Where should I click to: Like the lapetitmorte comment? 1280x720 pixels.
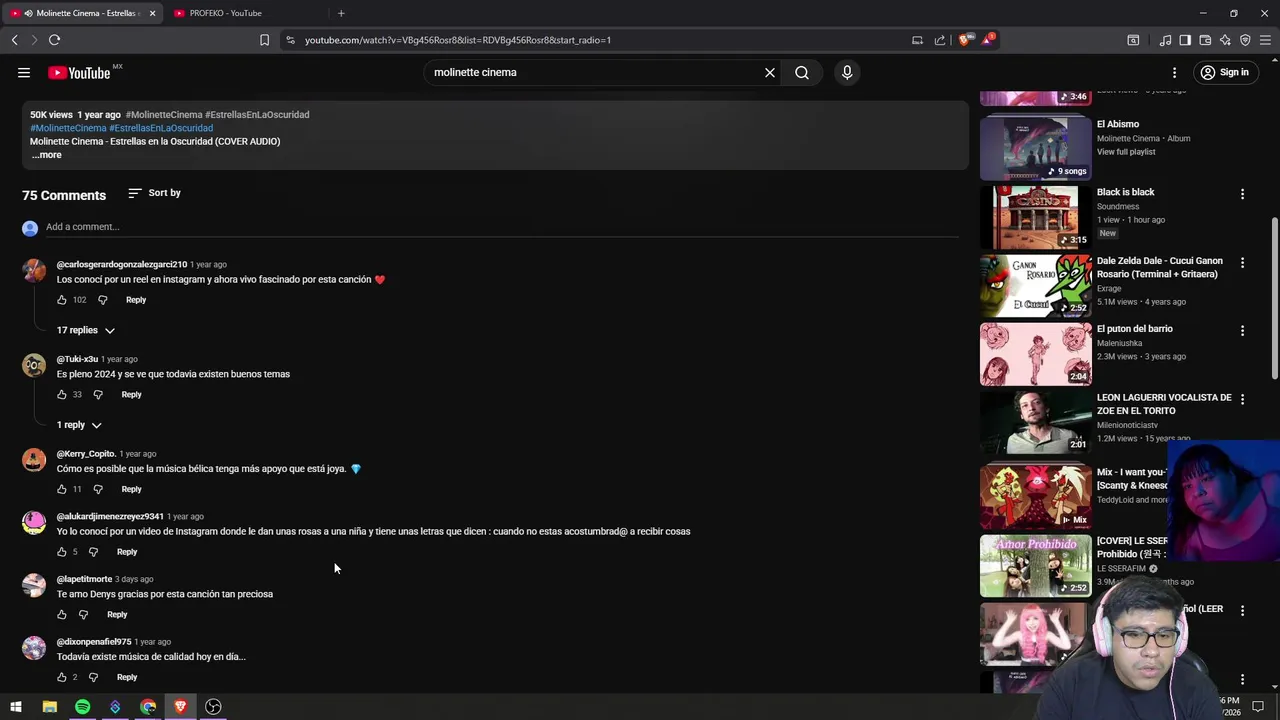point(62,615)
